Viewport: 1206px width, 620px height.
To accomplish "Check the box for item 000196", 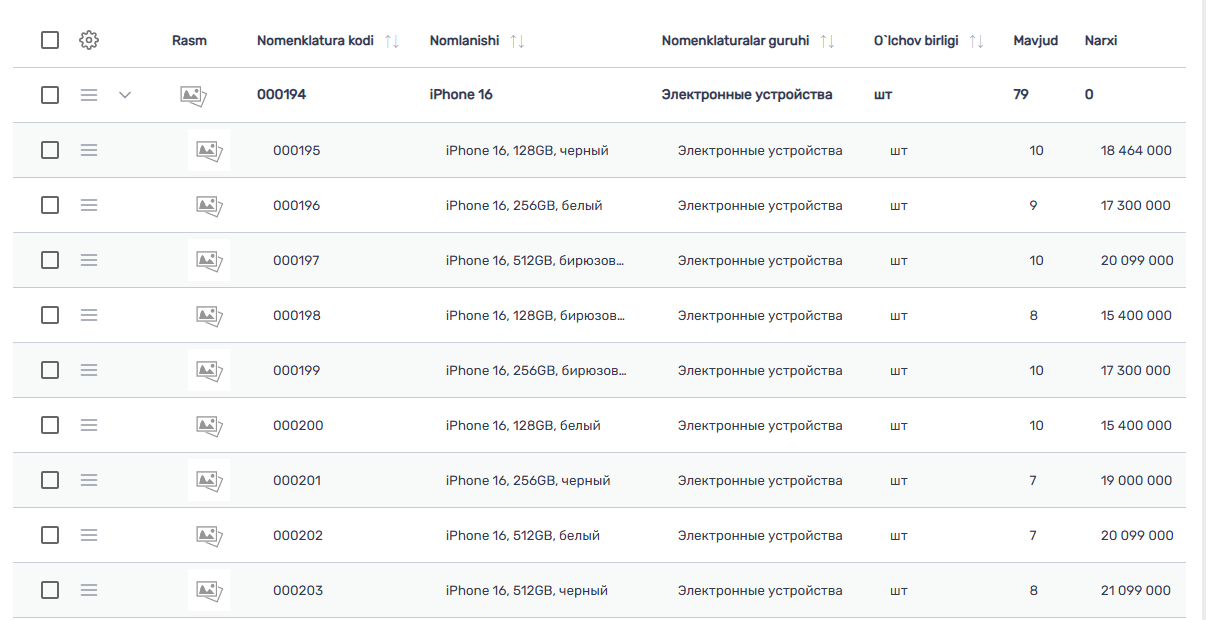I will pyautogui.click(x=50, y=205).
